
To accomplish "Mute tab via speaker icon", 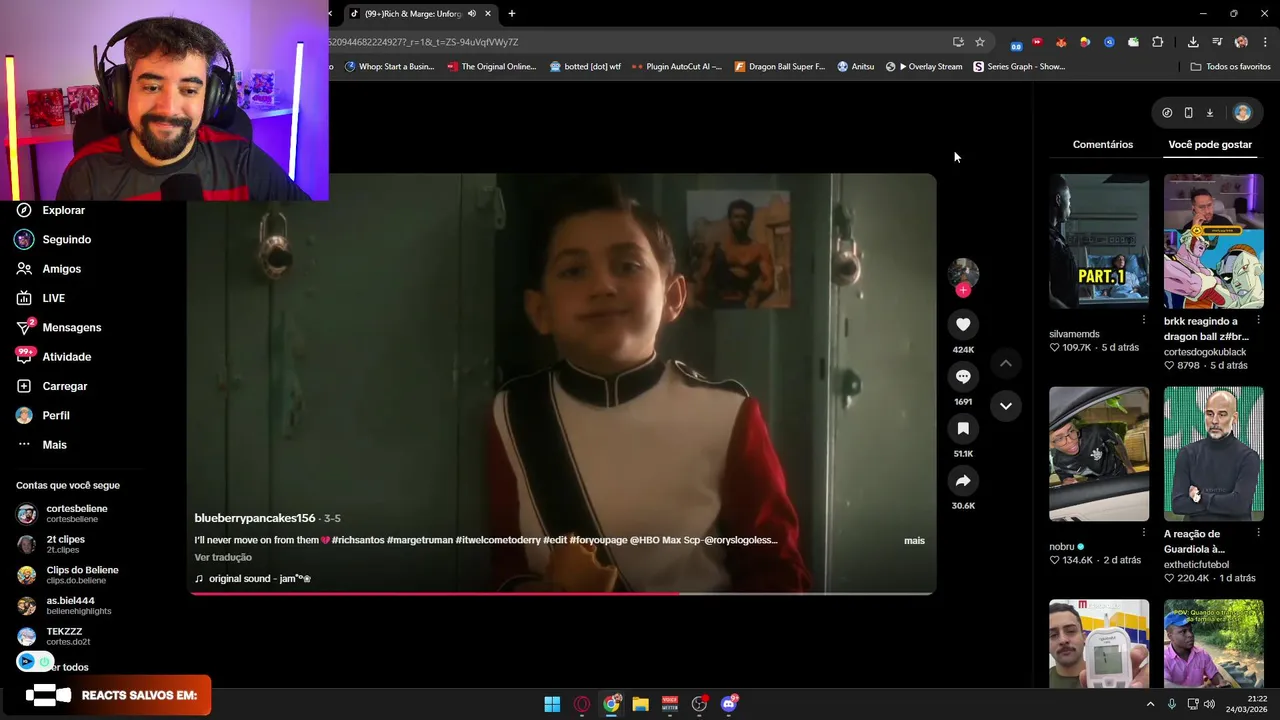I will 472,14.
